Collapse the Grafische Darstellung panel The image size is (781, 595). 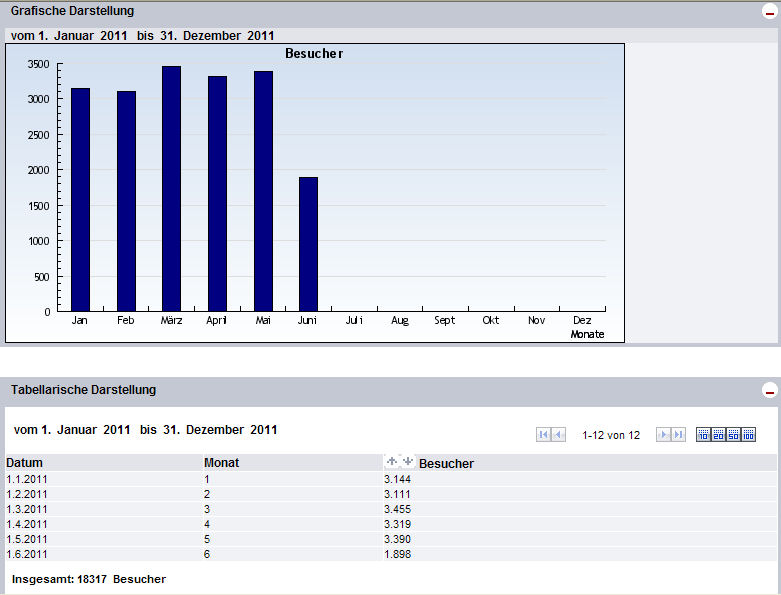point(769,14)
